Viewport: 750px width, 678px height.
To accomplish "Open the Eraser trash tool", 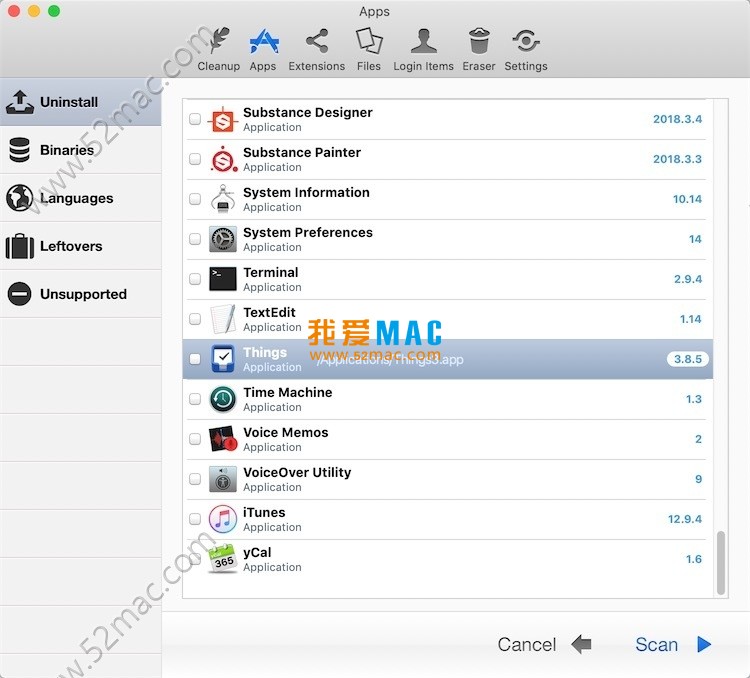I will click(x=478, y=50).
